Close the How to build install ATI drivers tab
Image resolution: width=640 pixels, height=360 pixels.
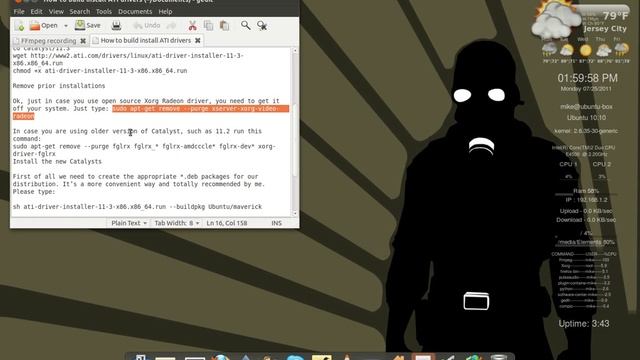198,40
